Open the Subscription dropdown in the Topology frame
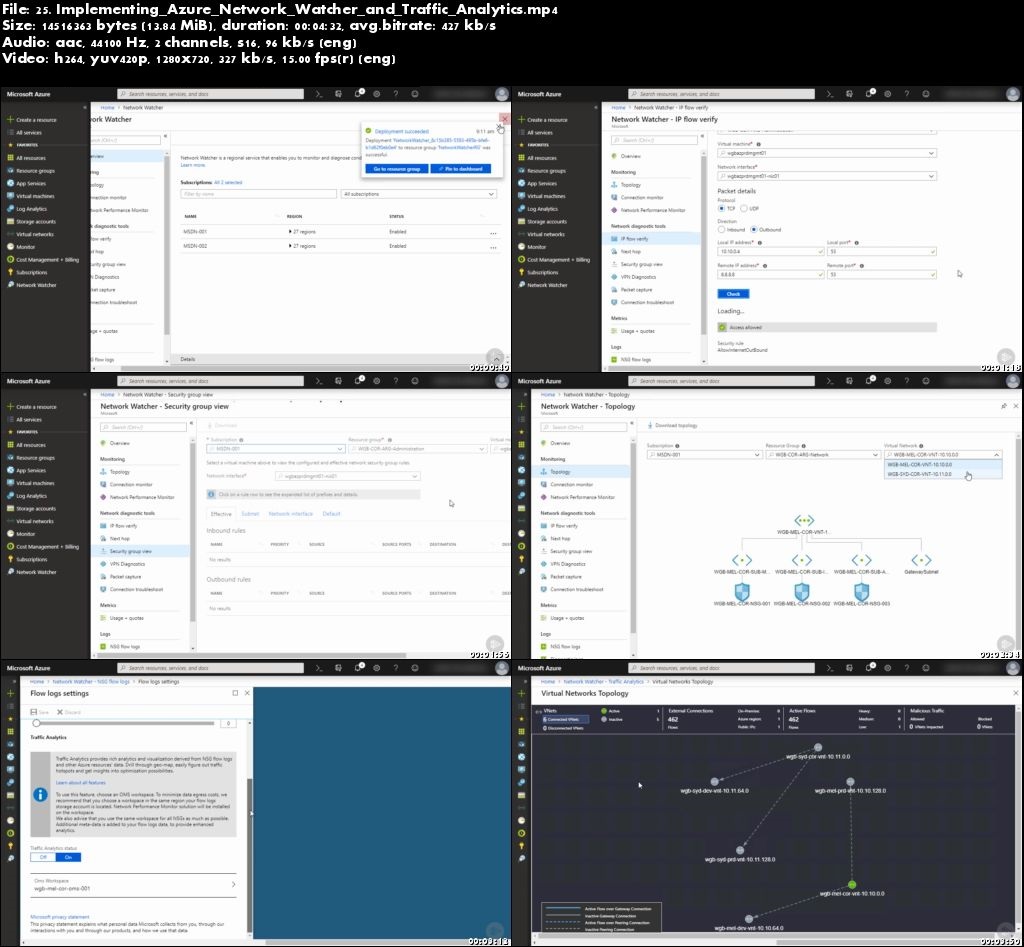The width and height of the screenshot is (1024, 947). click(704, 455)
